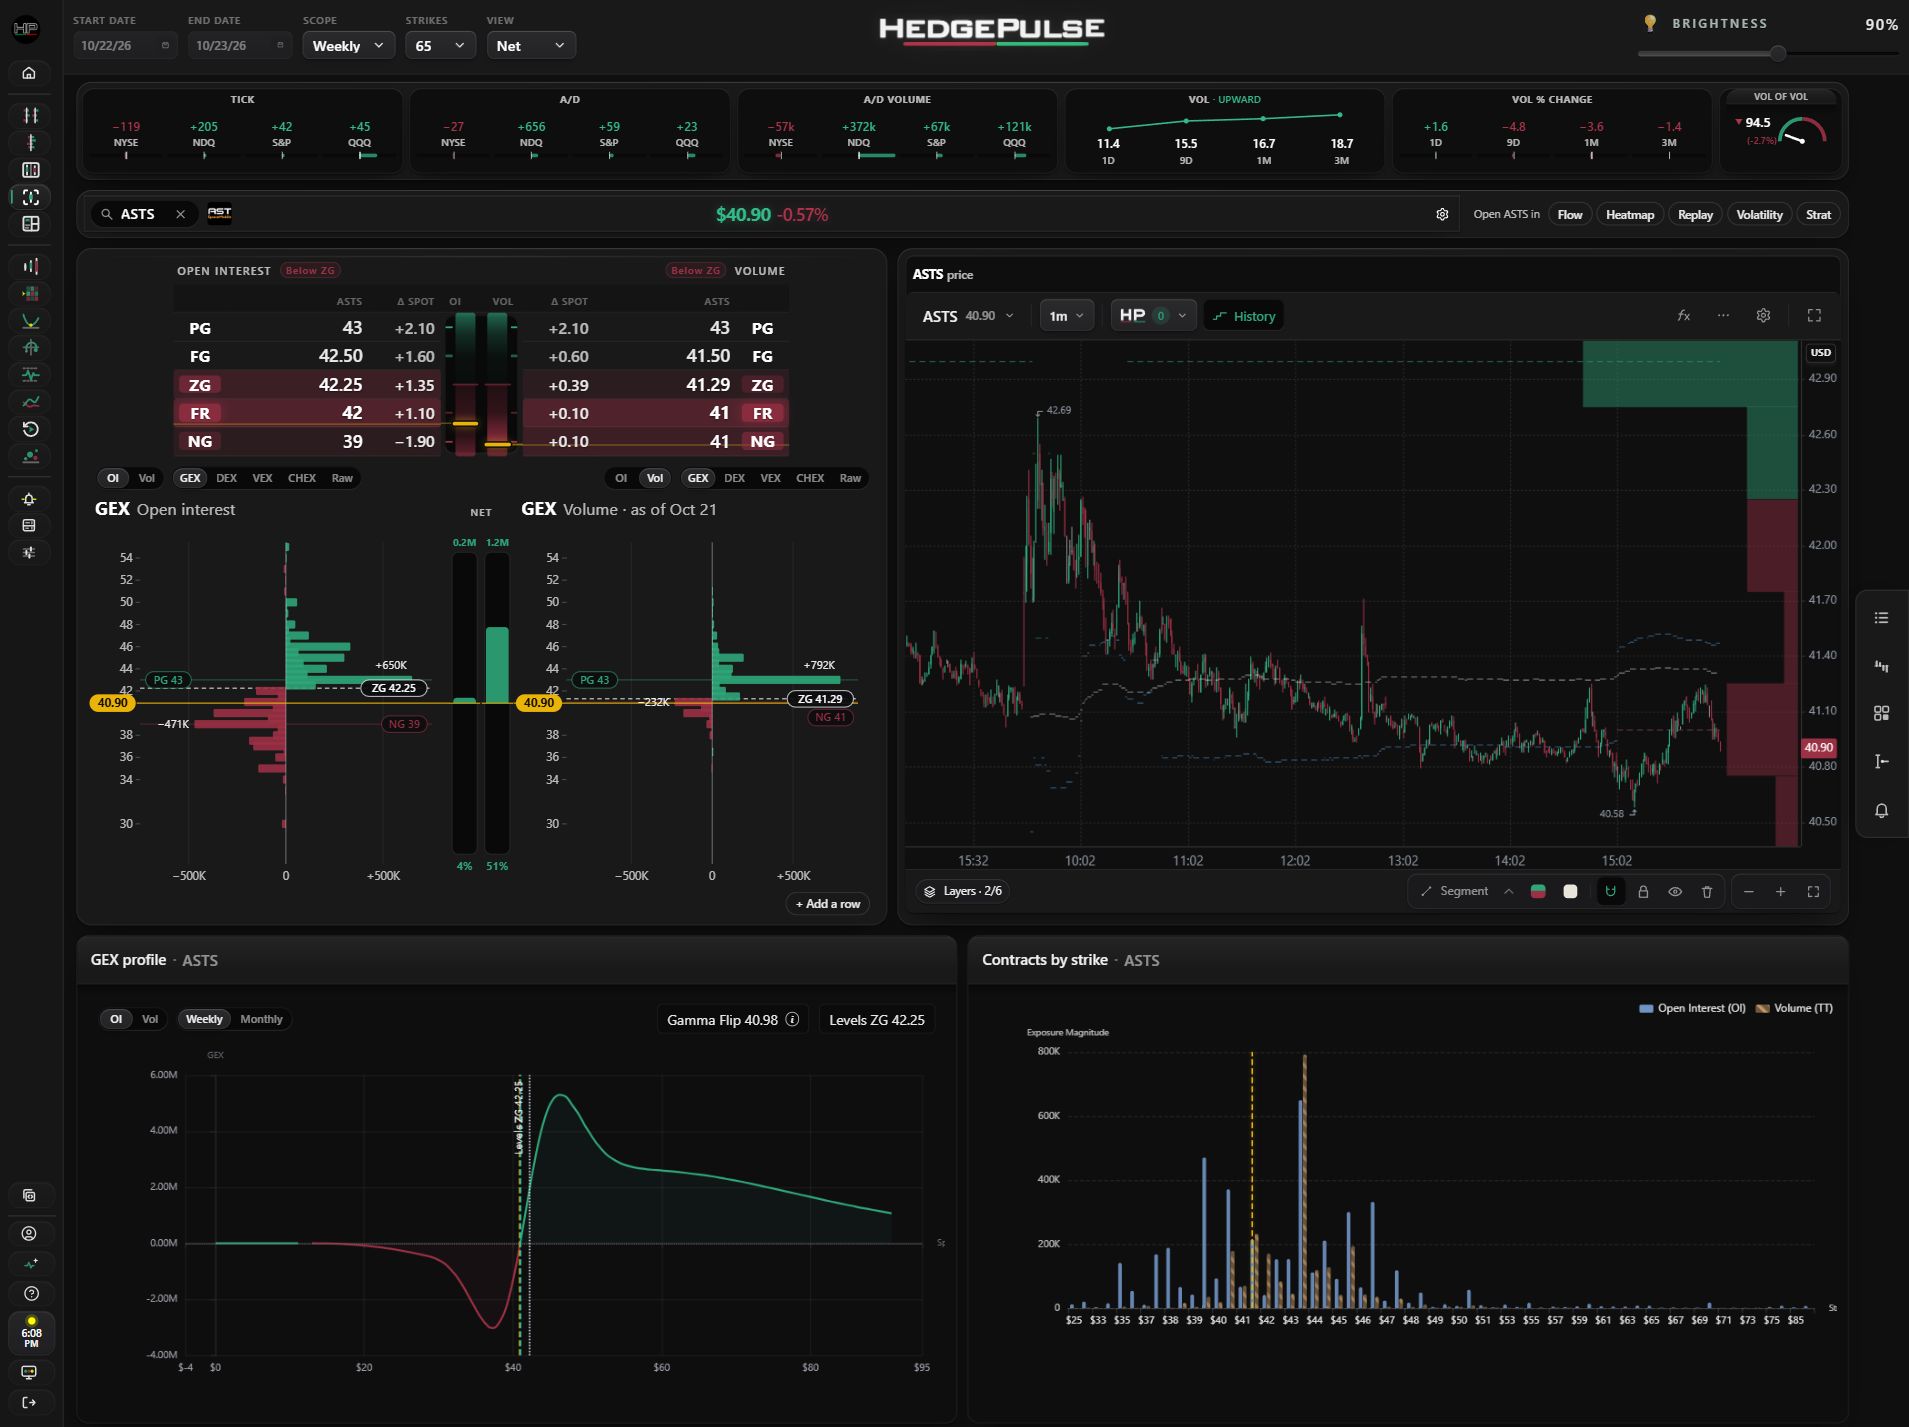Open the home icon in sidebar
The height and width of the screenshot is (1427, 1909).
point(29,73)
